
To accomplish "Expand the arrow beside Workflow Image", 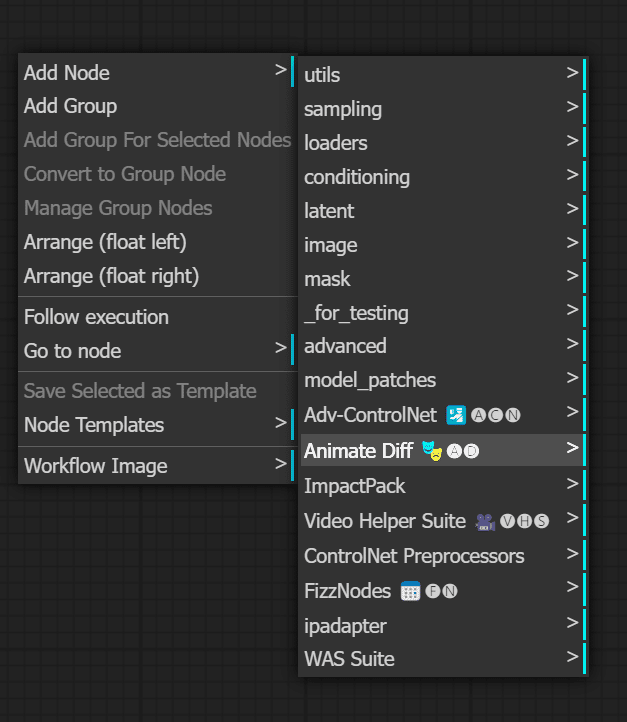I will click(x=281, y=463).
